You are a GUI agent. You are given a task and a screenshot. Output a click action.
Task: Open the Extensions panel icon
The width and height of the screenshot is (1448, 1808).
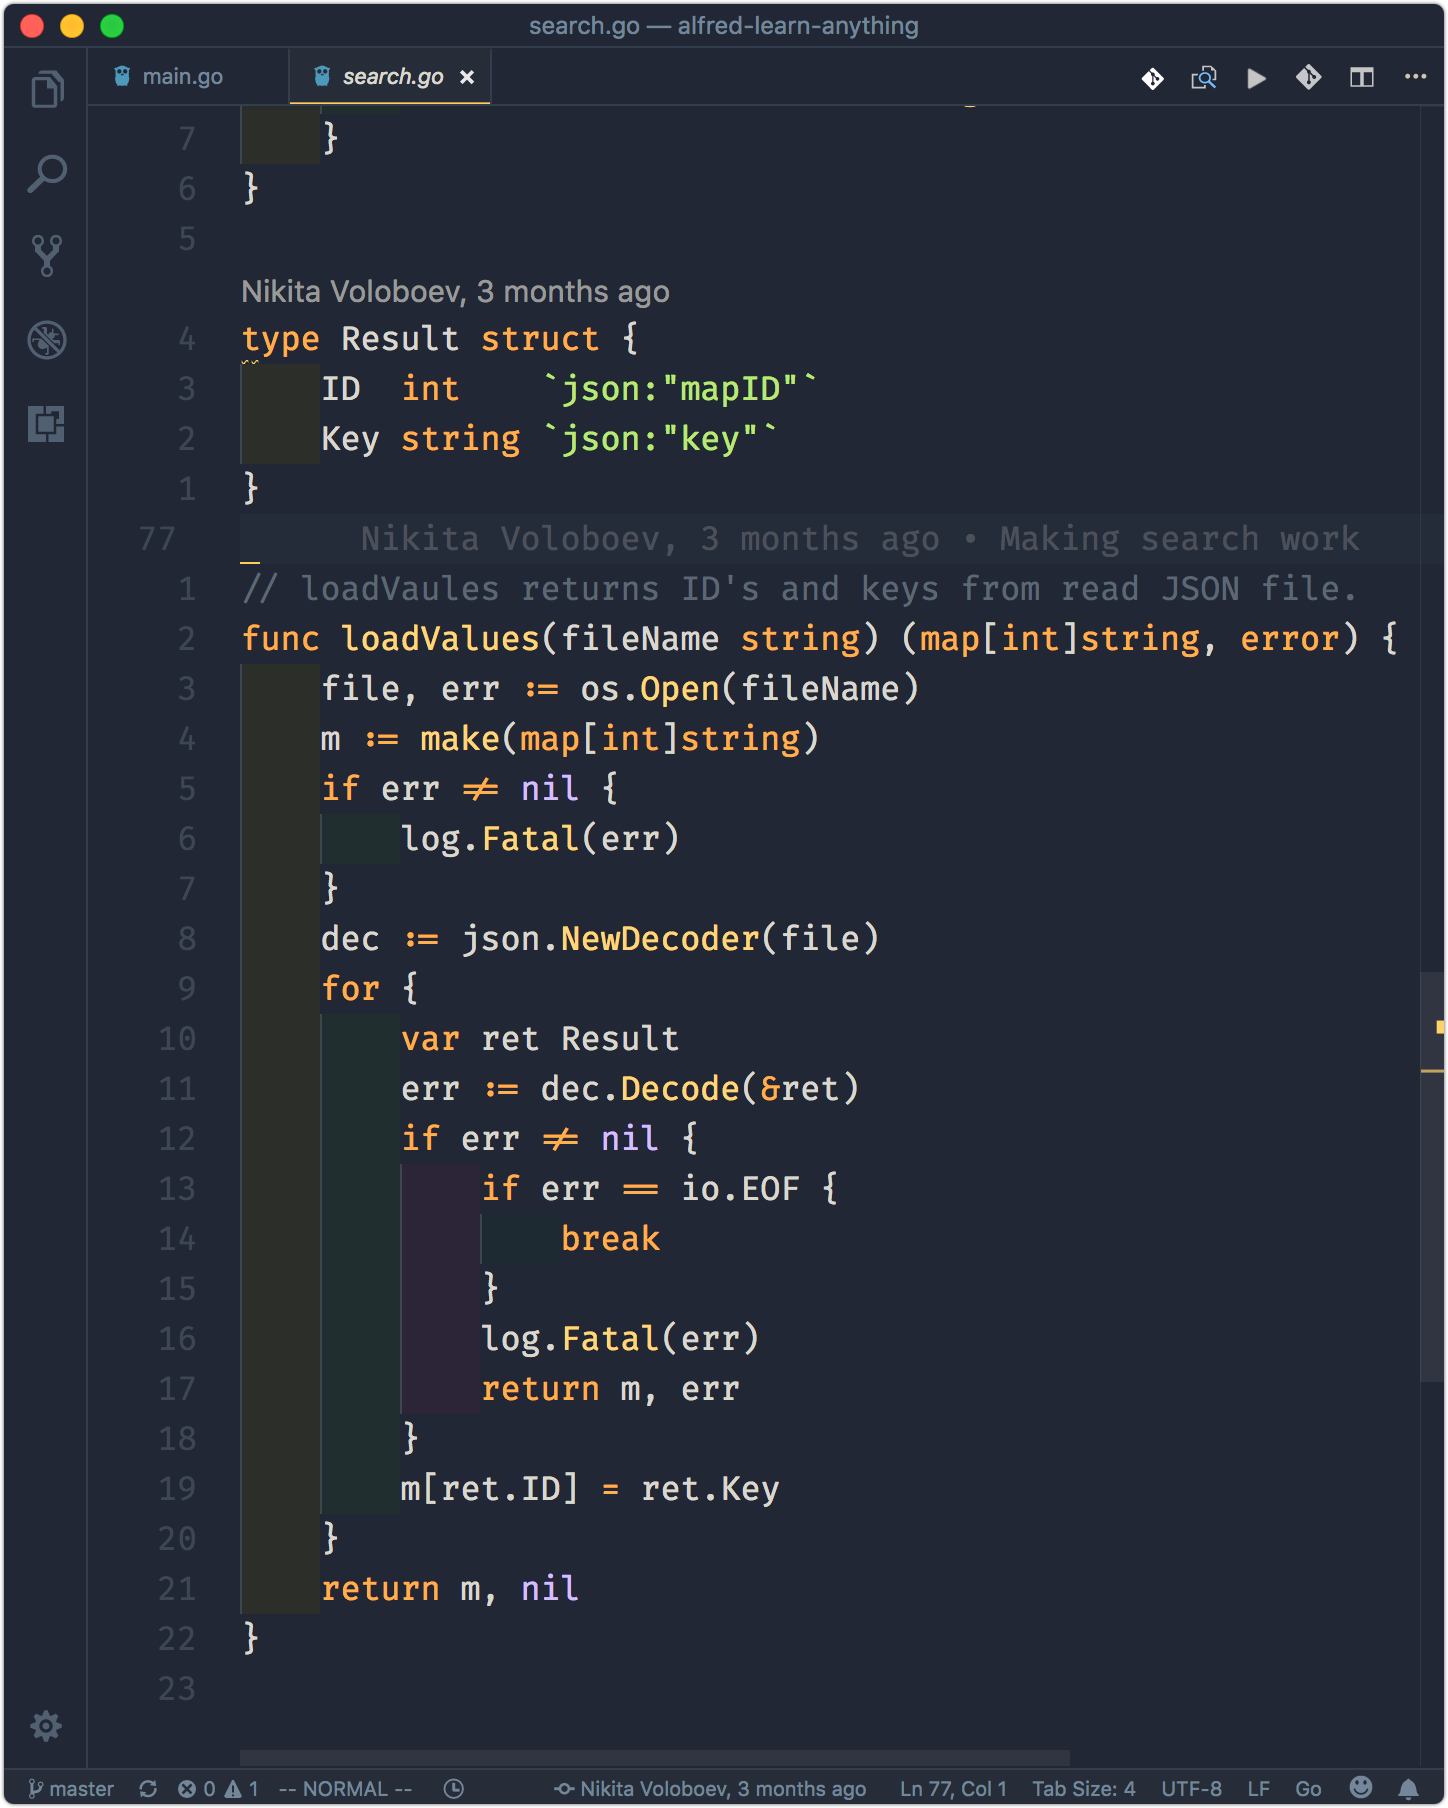[x=47, y=424]
